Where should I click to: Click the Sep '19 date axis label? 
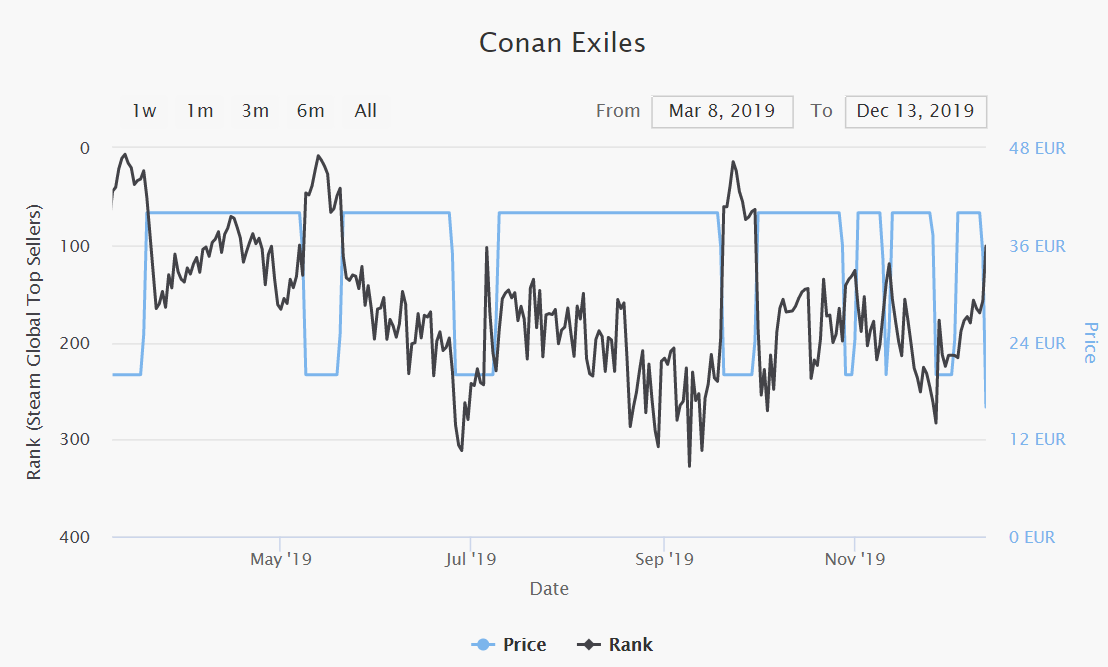[664, 559]
